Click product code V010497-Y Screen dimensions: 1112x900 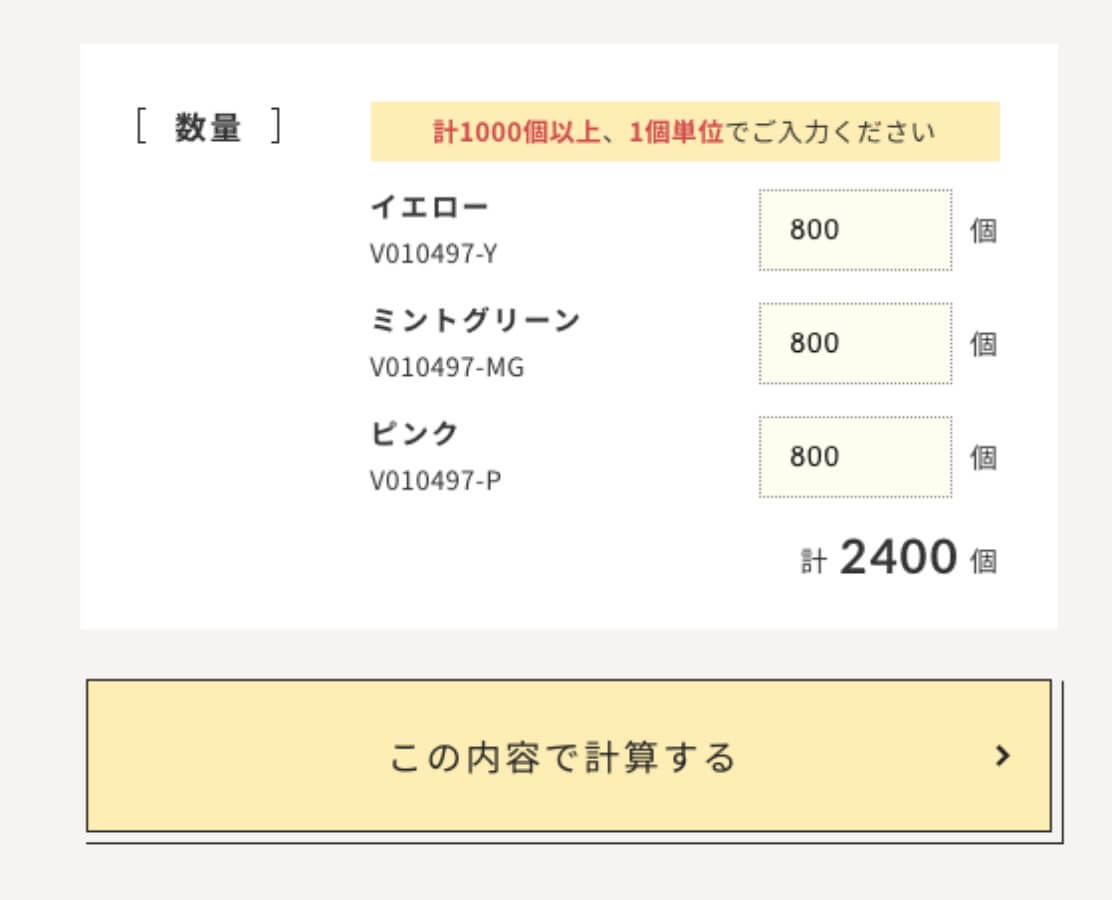(x=433, y=254)
